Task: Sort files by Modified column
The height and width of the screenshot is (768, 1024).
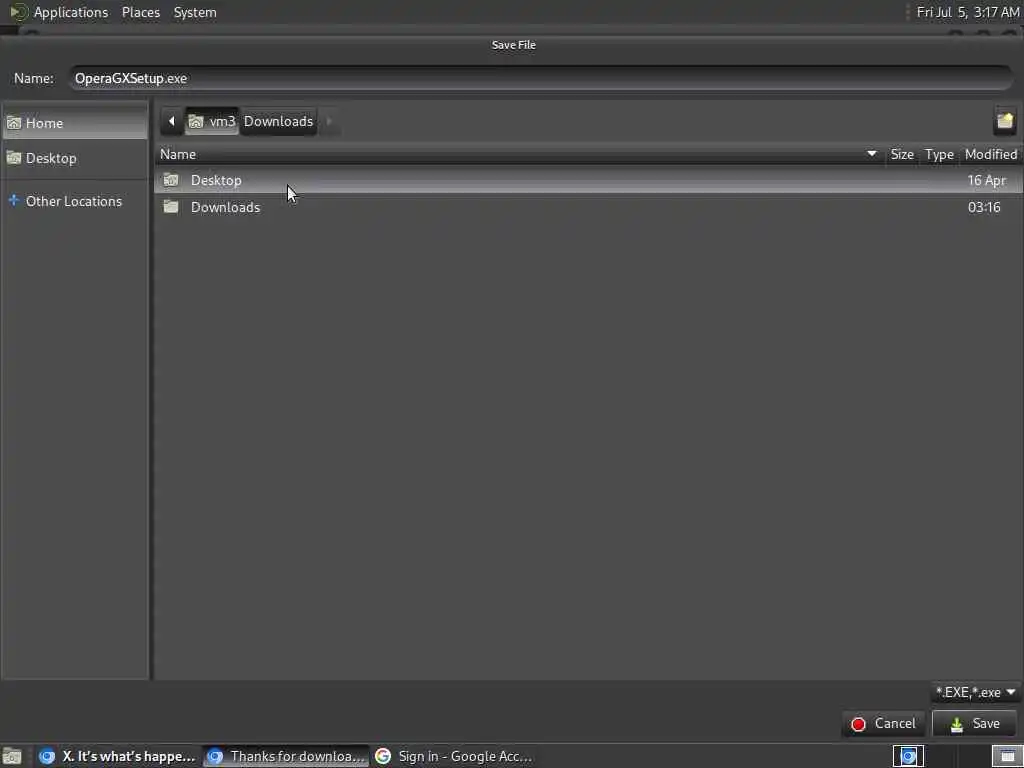Action: 991,154
